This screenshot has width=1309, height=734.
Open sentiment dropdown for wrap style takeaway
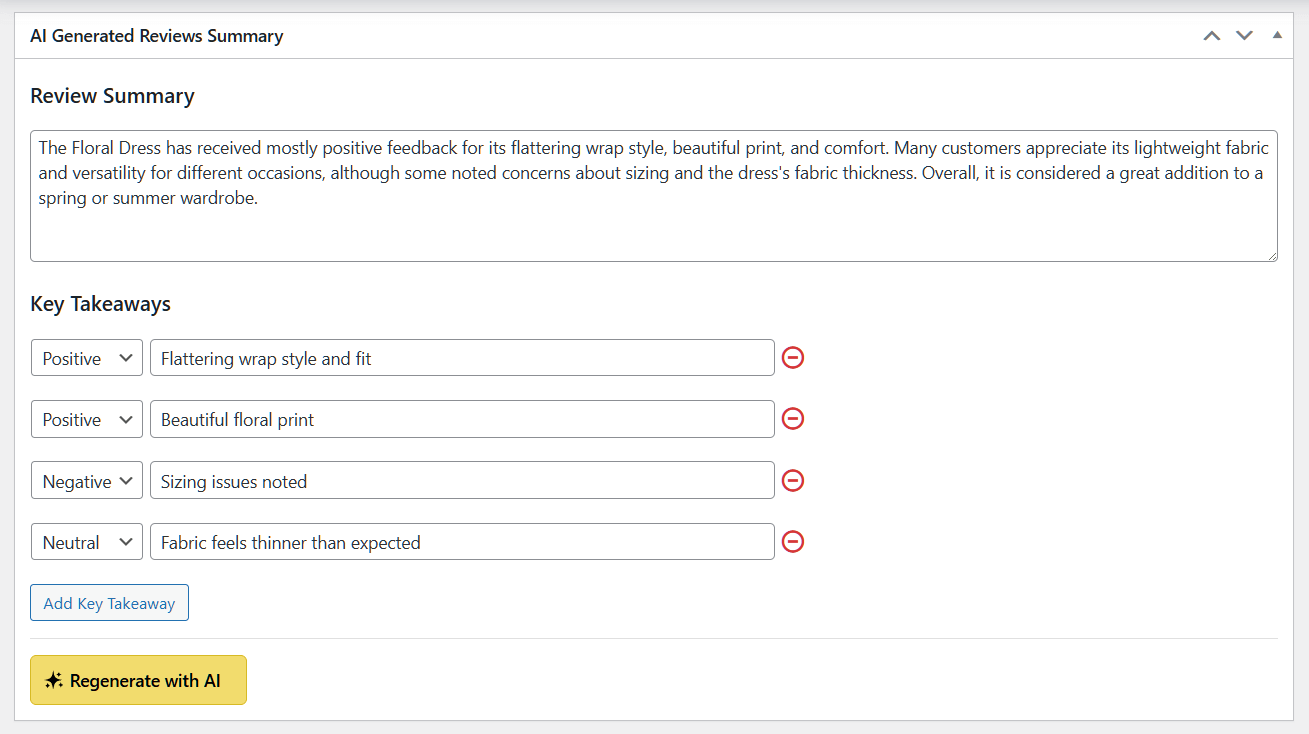(x=87, y=358)
